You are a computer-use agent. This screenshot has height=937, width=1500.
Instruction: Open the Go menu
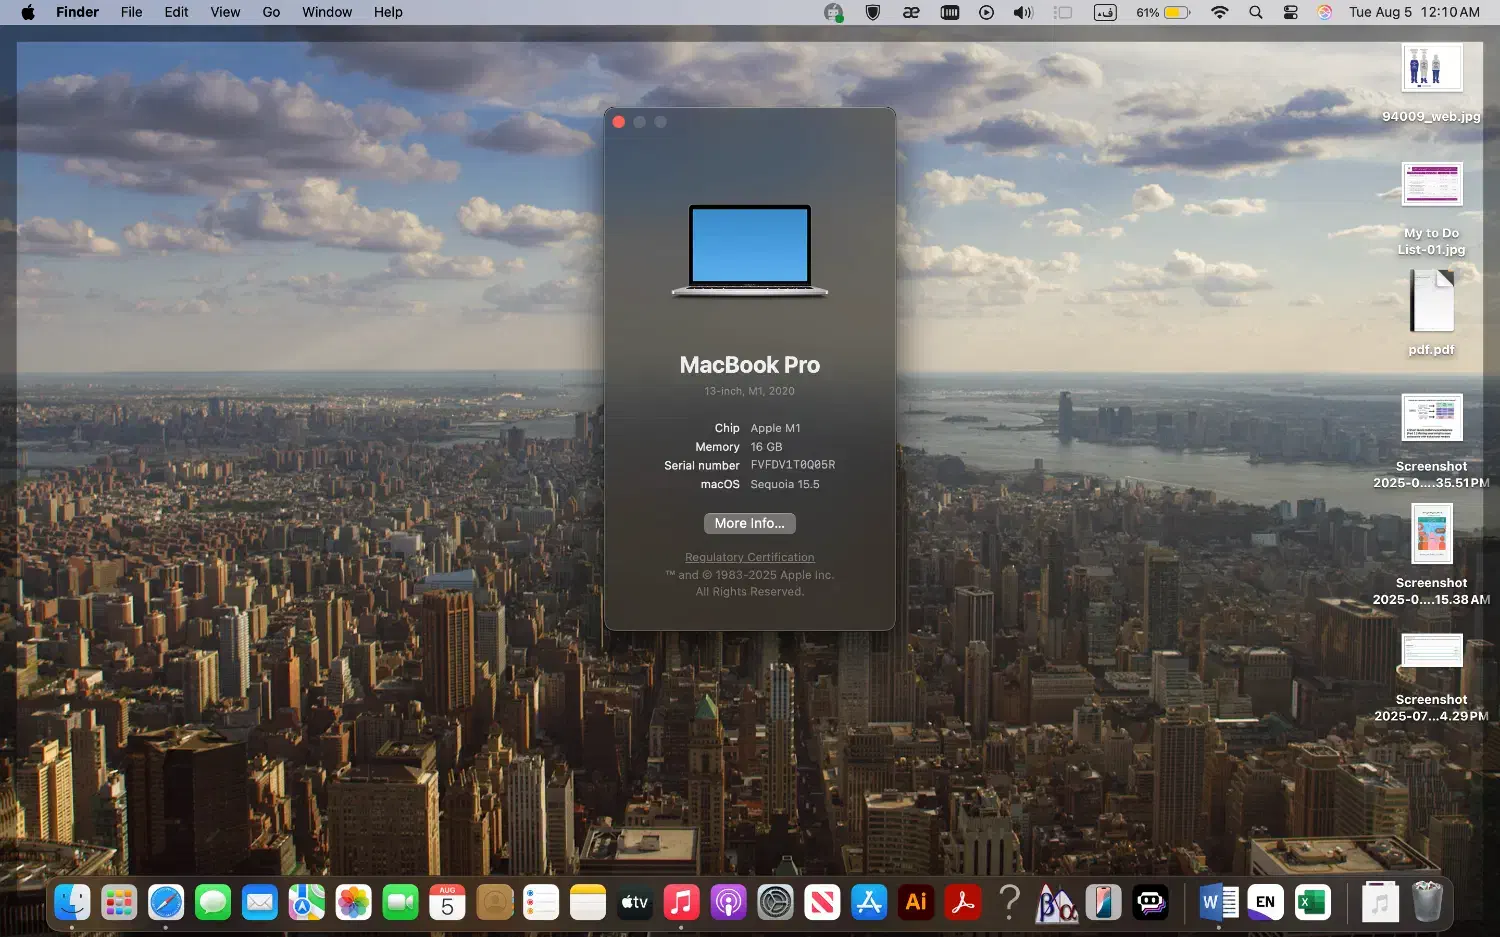(x=271, y=12)
